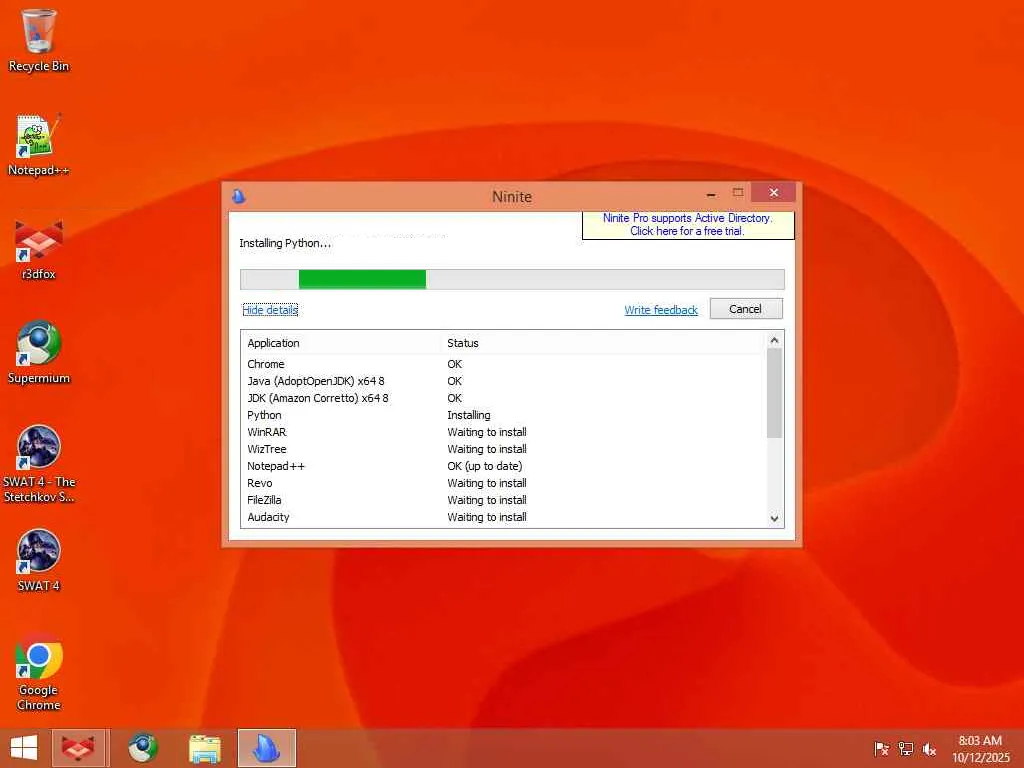Activate the Ninite taskbar button

coord(267,748)
